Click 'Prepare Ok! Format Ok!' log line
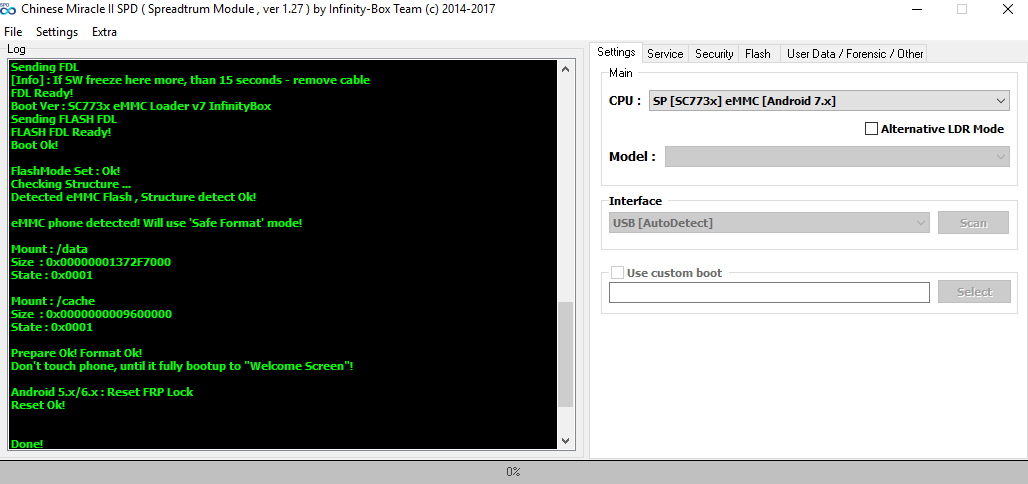Screen dimensions: 1028x484 click(x=77, y=353)
